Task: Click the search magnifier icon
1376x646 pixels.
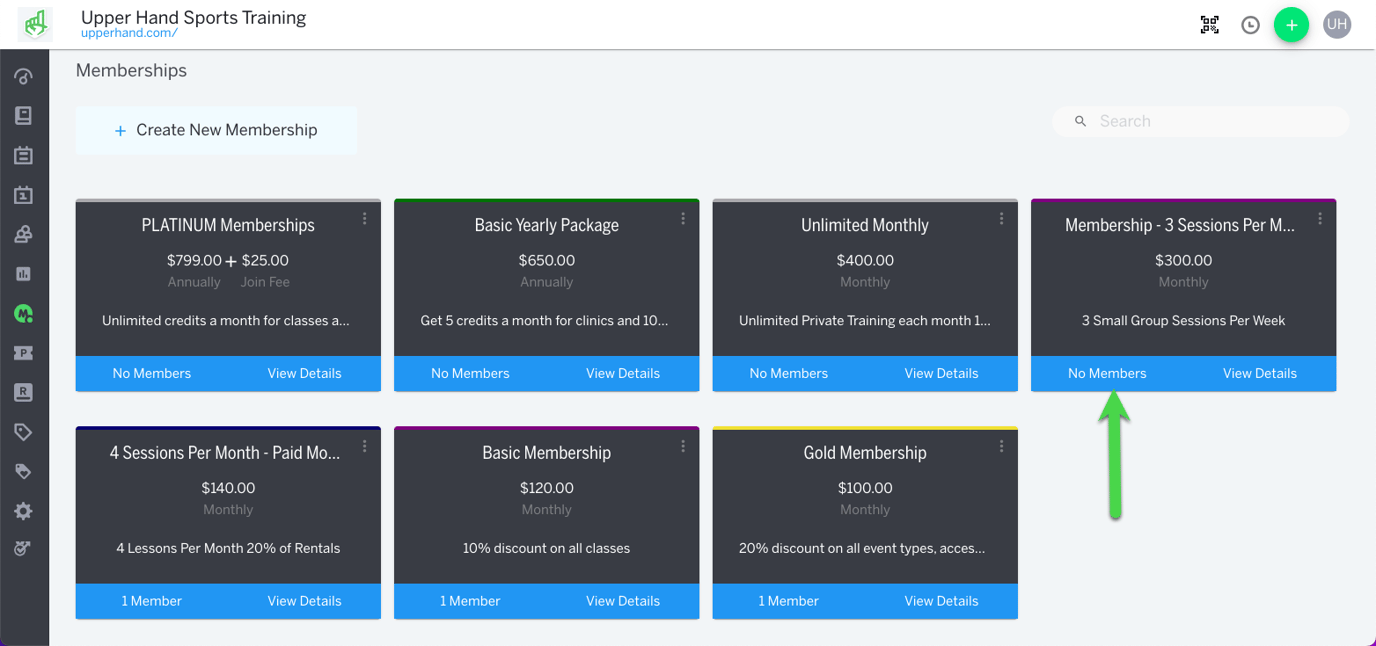Action: [1080, 121]
